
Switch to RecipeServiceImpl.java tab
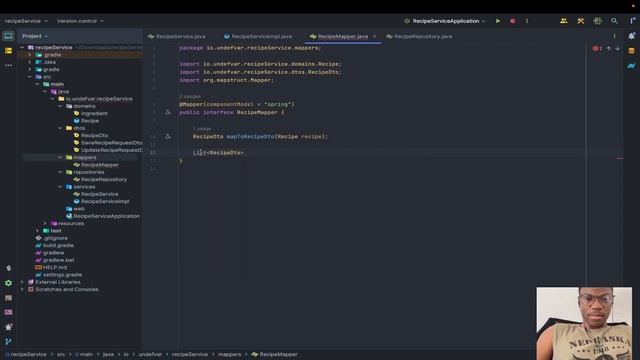tap(258, 36)
